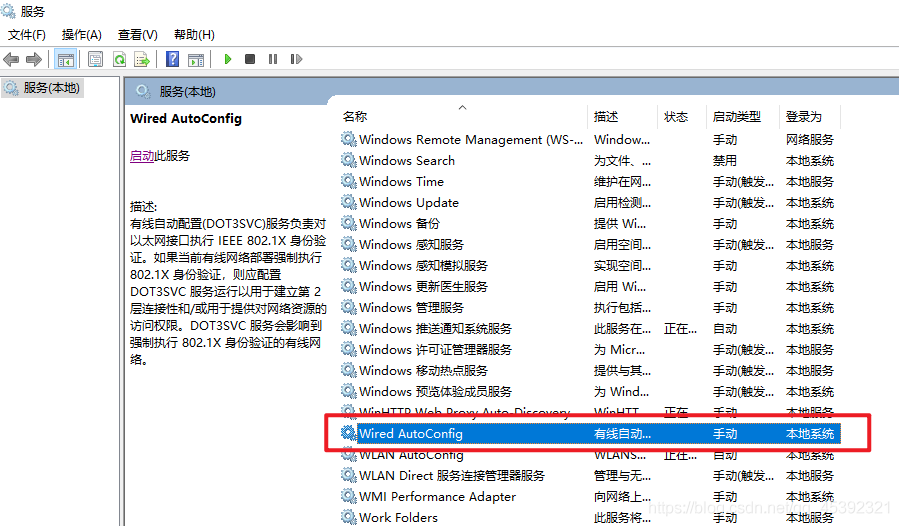Click the Refresh toolbar icon
The image size is (899, 526).
119,59
